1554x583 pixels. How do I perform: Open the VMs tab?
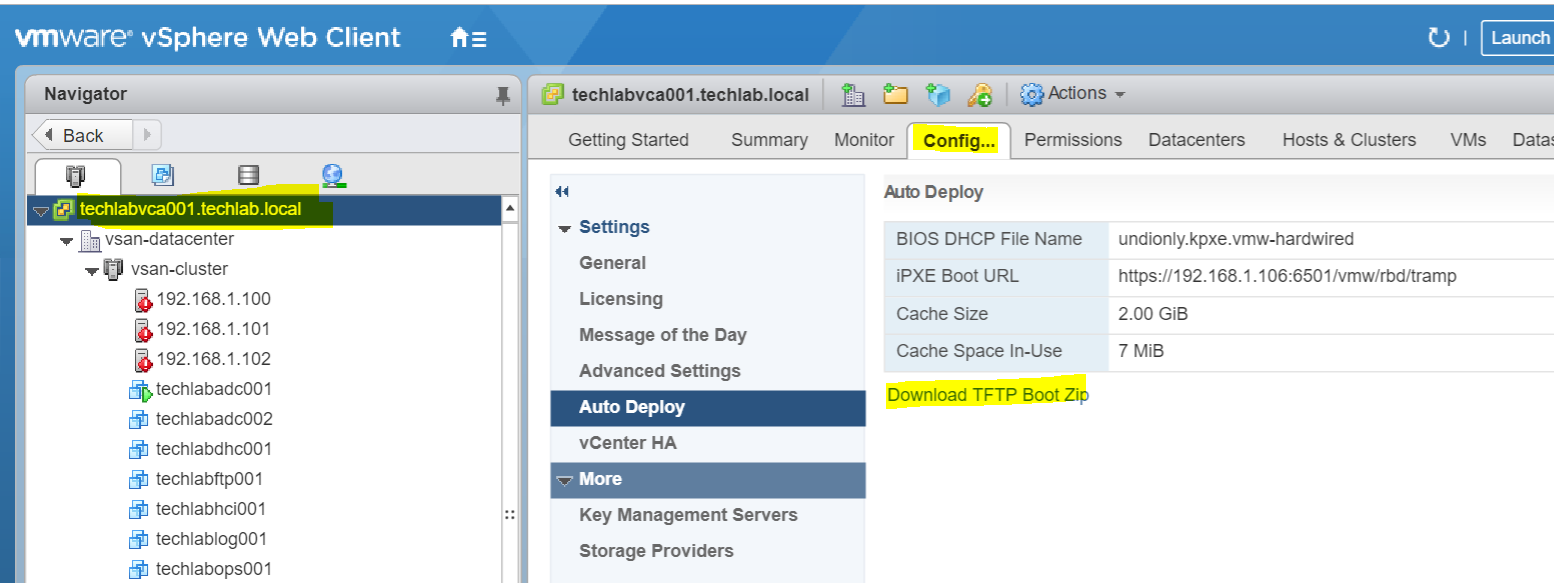tap(1468, 140)
